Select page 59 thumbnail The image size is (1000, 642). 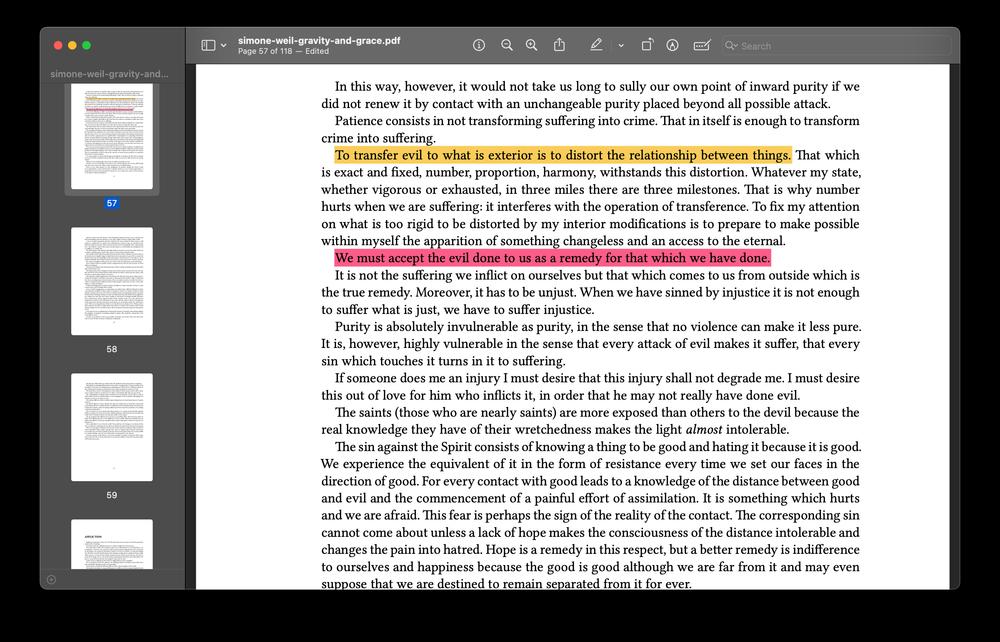[x=112, y=427]
